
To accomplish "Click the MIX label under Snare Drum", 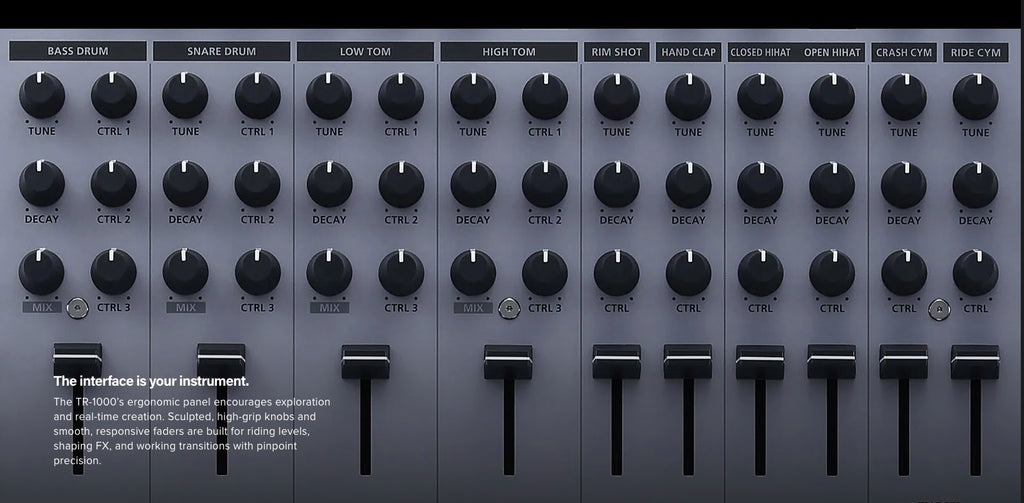I will [186, 308].
